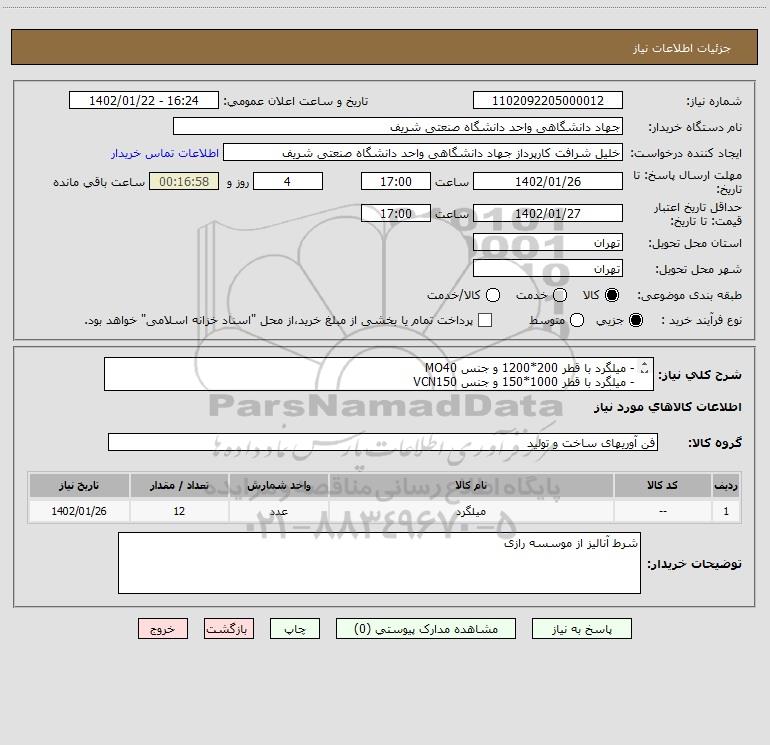The width and height of the screenshot is (770, 745).
Task: Click the buyer notes text area
Action: pyautogui.click(x=380, y=563)
